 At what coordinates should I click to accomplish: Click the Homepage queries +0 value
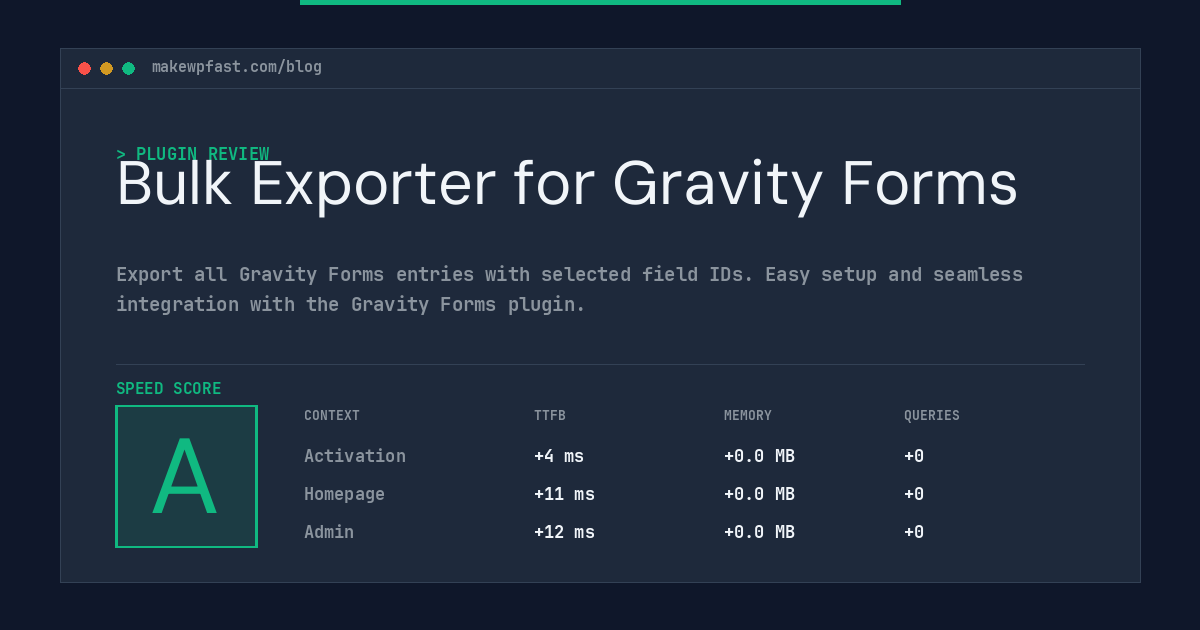click(x=914, y=494)
